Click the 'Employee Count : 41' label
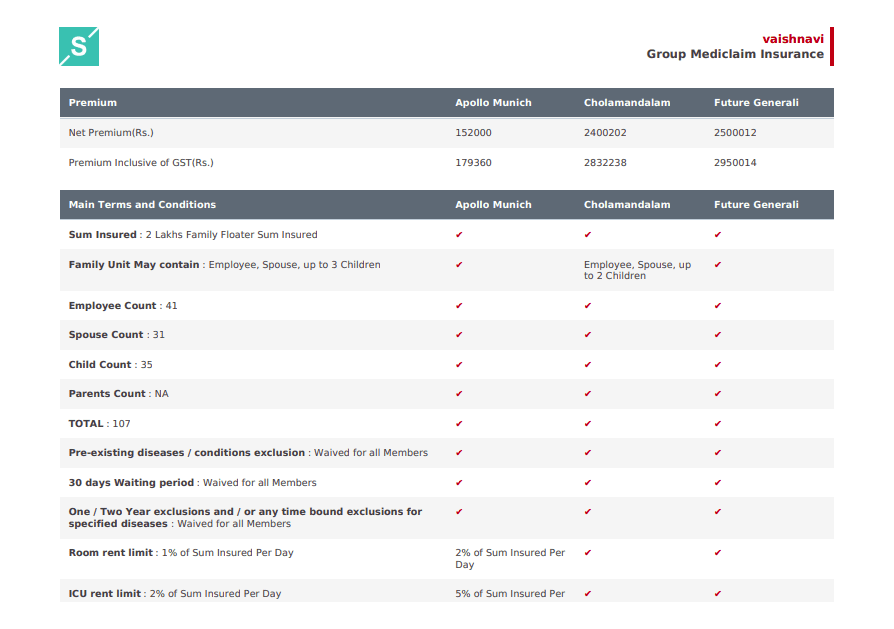Image resolution: width=894 pixels, height=629 pixels. click(x=123, y=306)
